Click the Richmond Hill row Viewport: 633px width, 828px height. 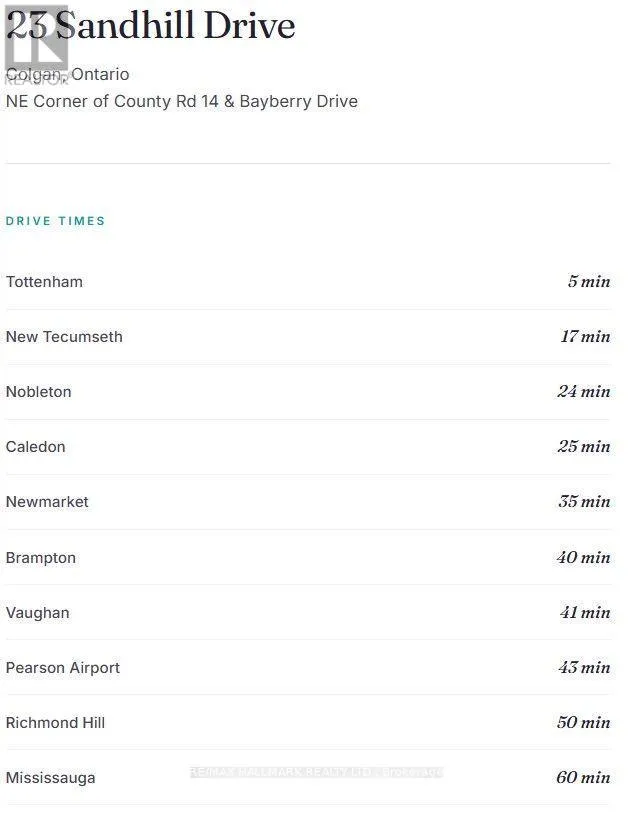[308, 722]
